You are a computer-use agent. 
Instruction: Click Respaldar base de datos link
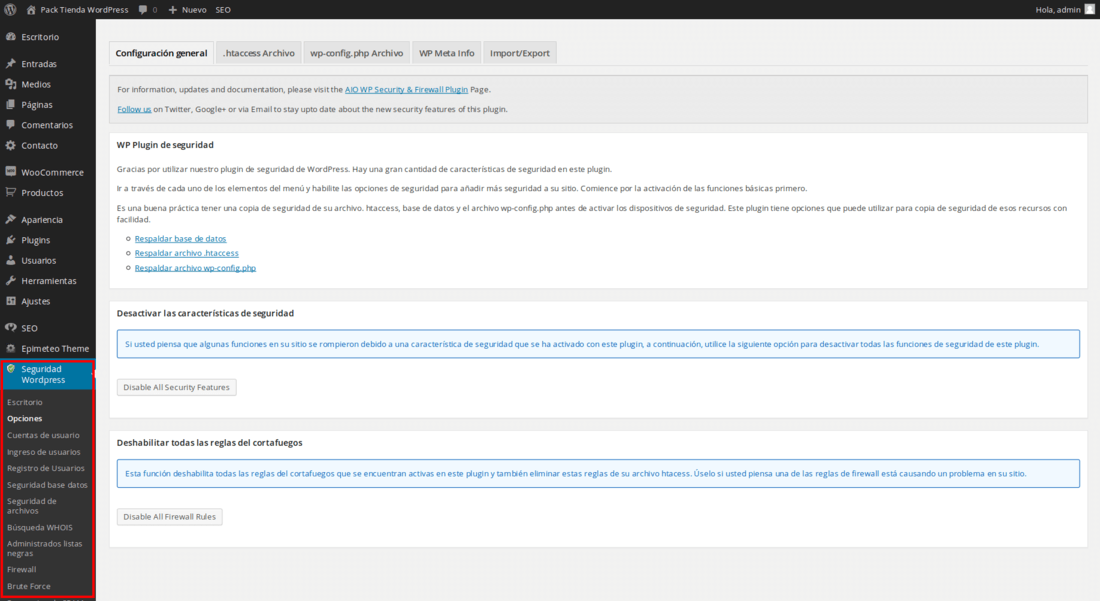(180, 238)
